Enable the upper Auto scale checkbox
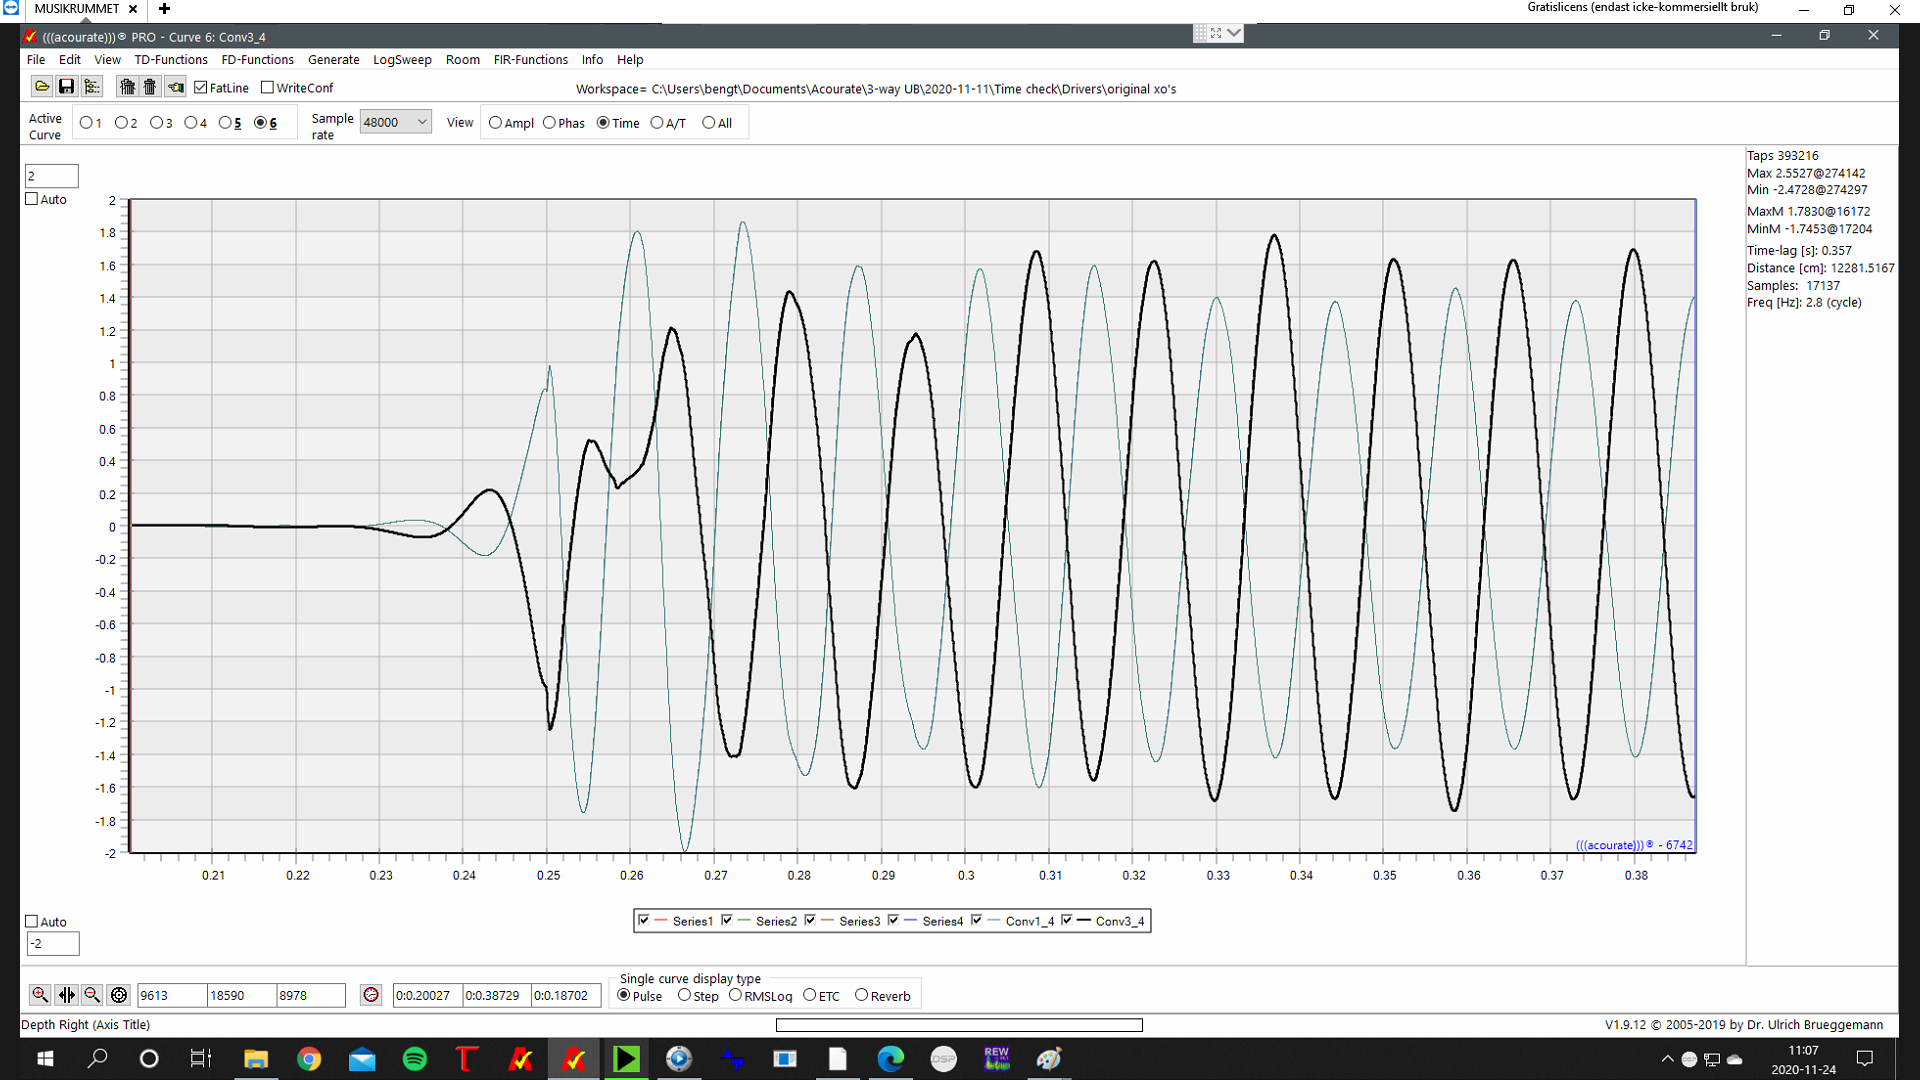The image size is (1920, 1080). [x=32, y=199]
